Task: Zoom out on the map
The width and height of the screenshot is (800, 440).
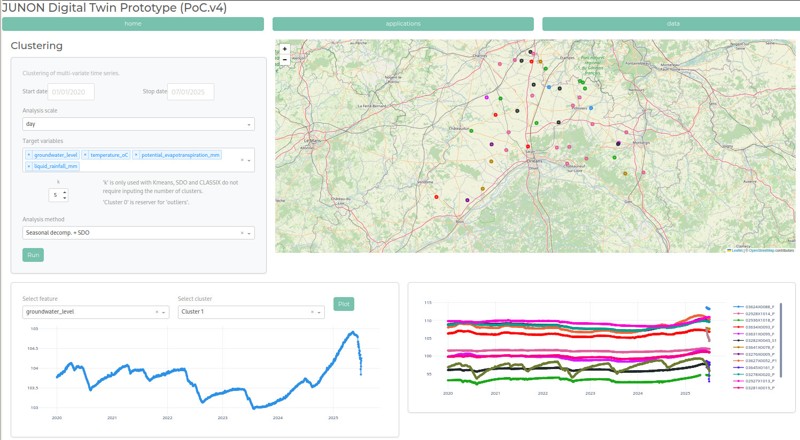Action: click(x=285, y=60)
